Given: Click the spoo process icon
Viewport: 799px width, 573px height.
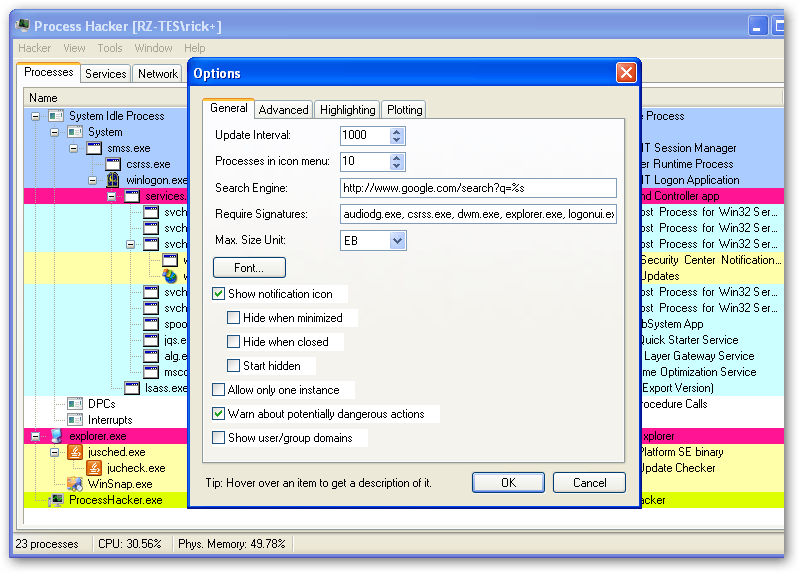Looking at the screenshot, I should point(151,324).
